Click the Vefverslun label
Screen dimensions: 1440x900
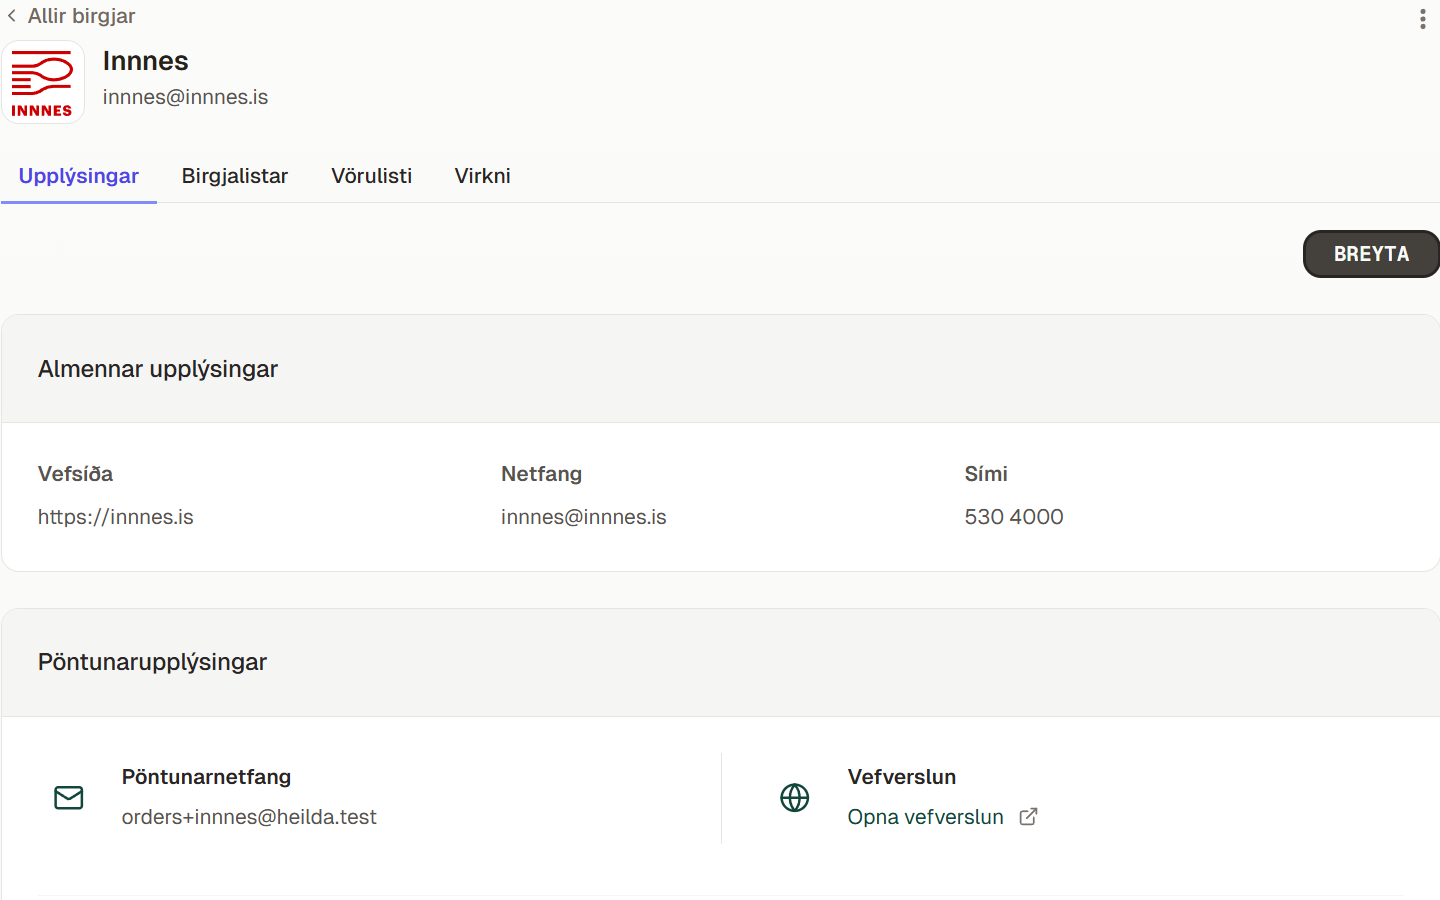[902, 777]
